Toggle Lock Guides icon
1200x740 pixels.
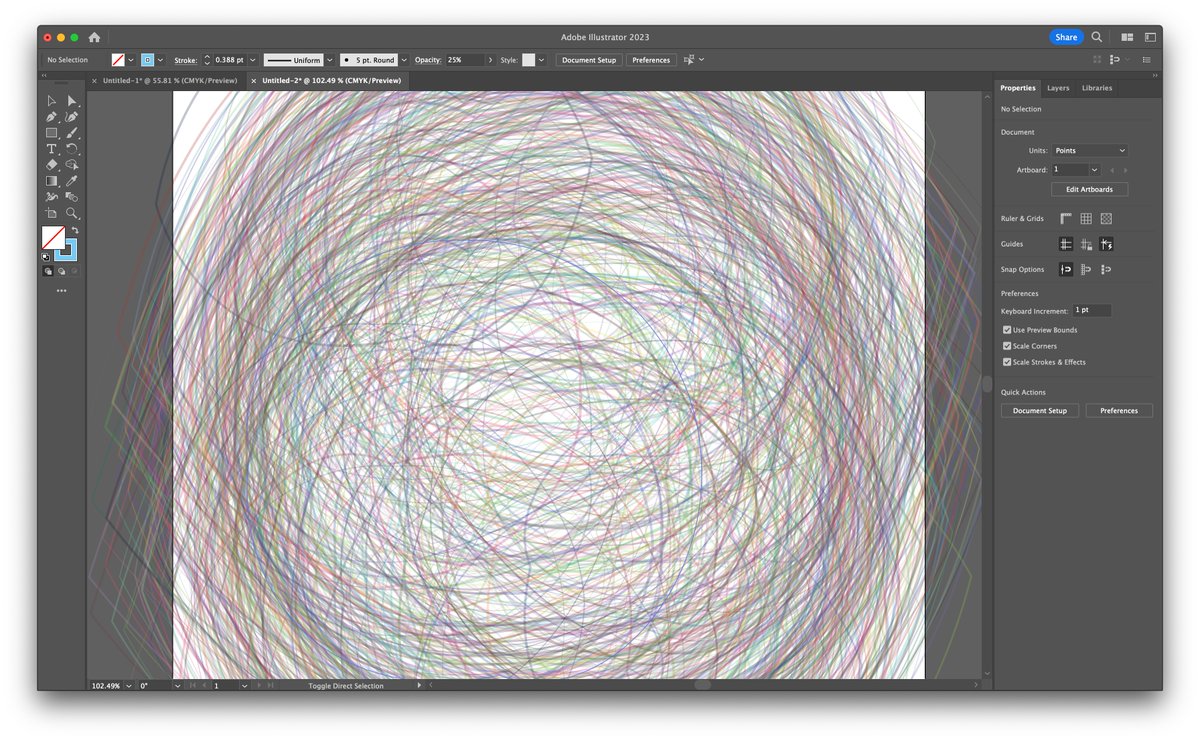tap(1086, 244)
